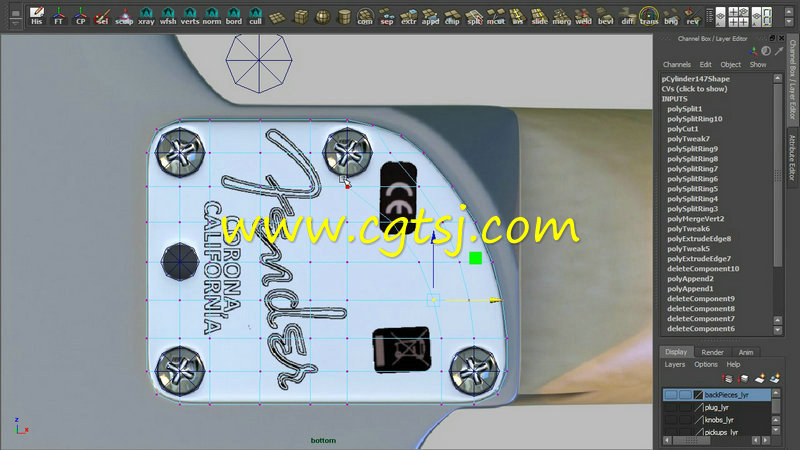Click the His shelf icon

(36, 16)
